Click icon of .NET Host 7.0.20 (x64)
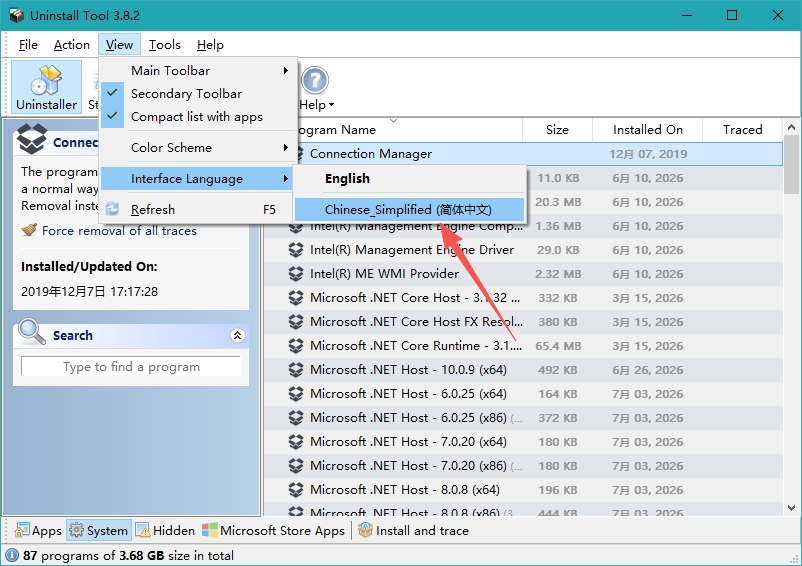 pyautogui.click(x=296, y=442)
